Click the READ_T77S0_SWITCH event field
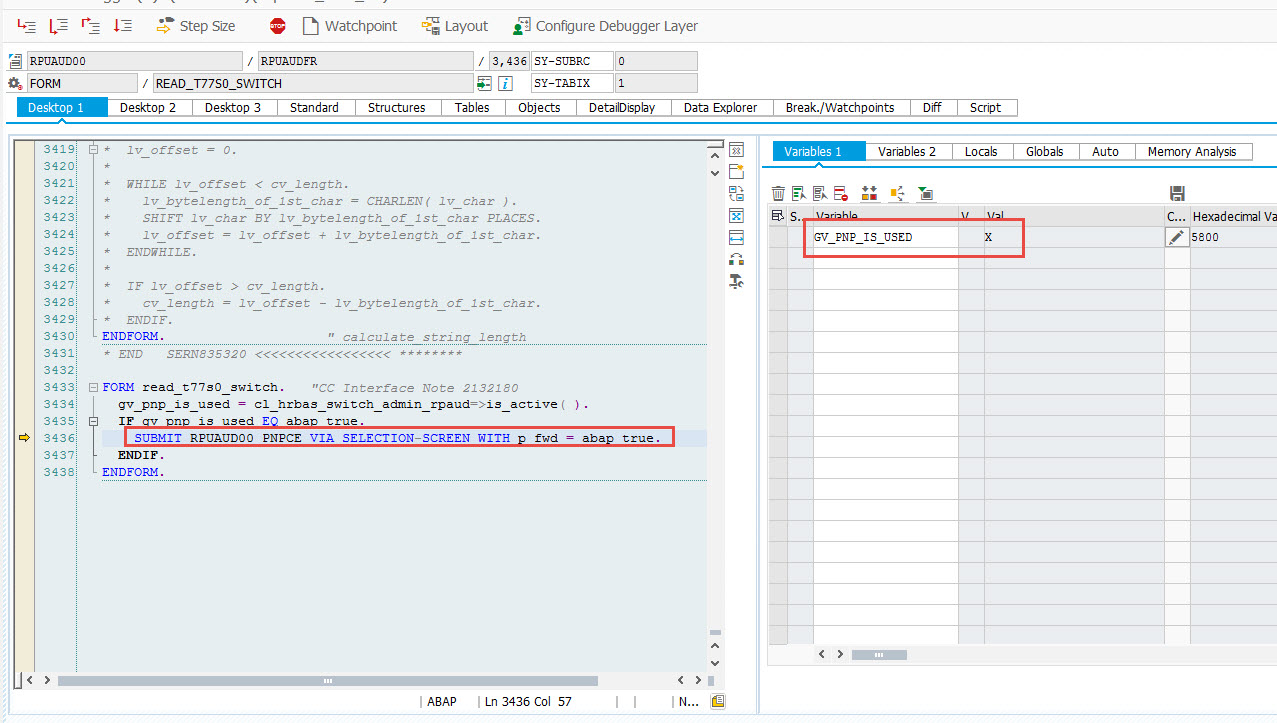The height and width of the screenshot is (723, 1277). pos(312,83)
